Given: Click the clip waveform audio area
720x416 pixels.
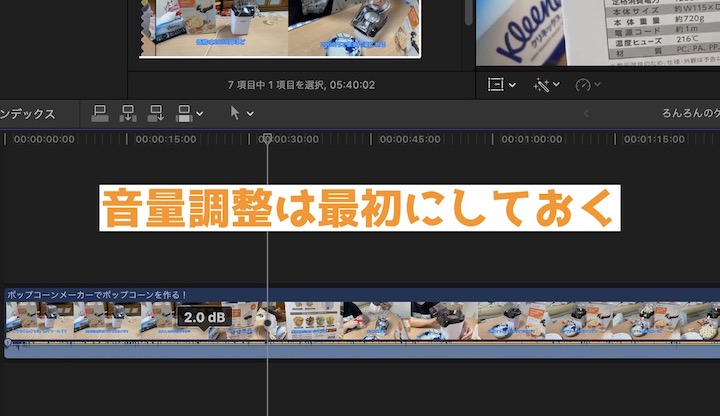Looking at the screenshot, I should pos(362,350).
